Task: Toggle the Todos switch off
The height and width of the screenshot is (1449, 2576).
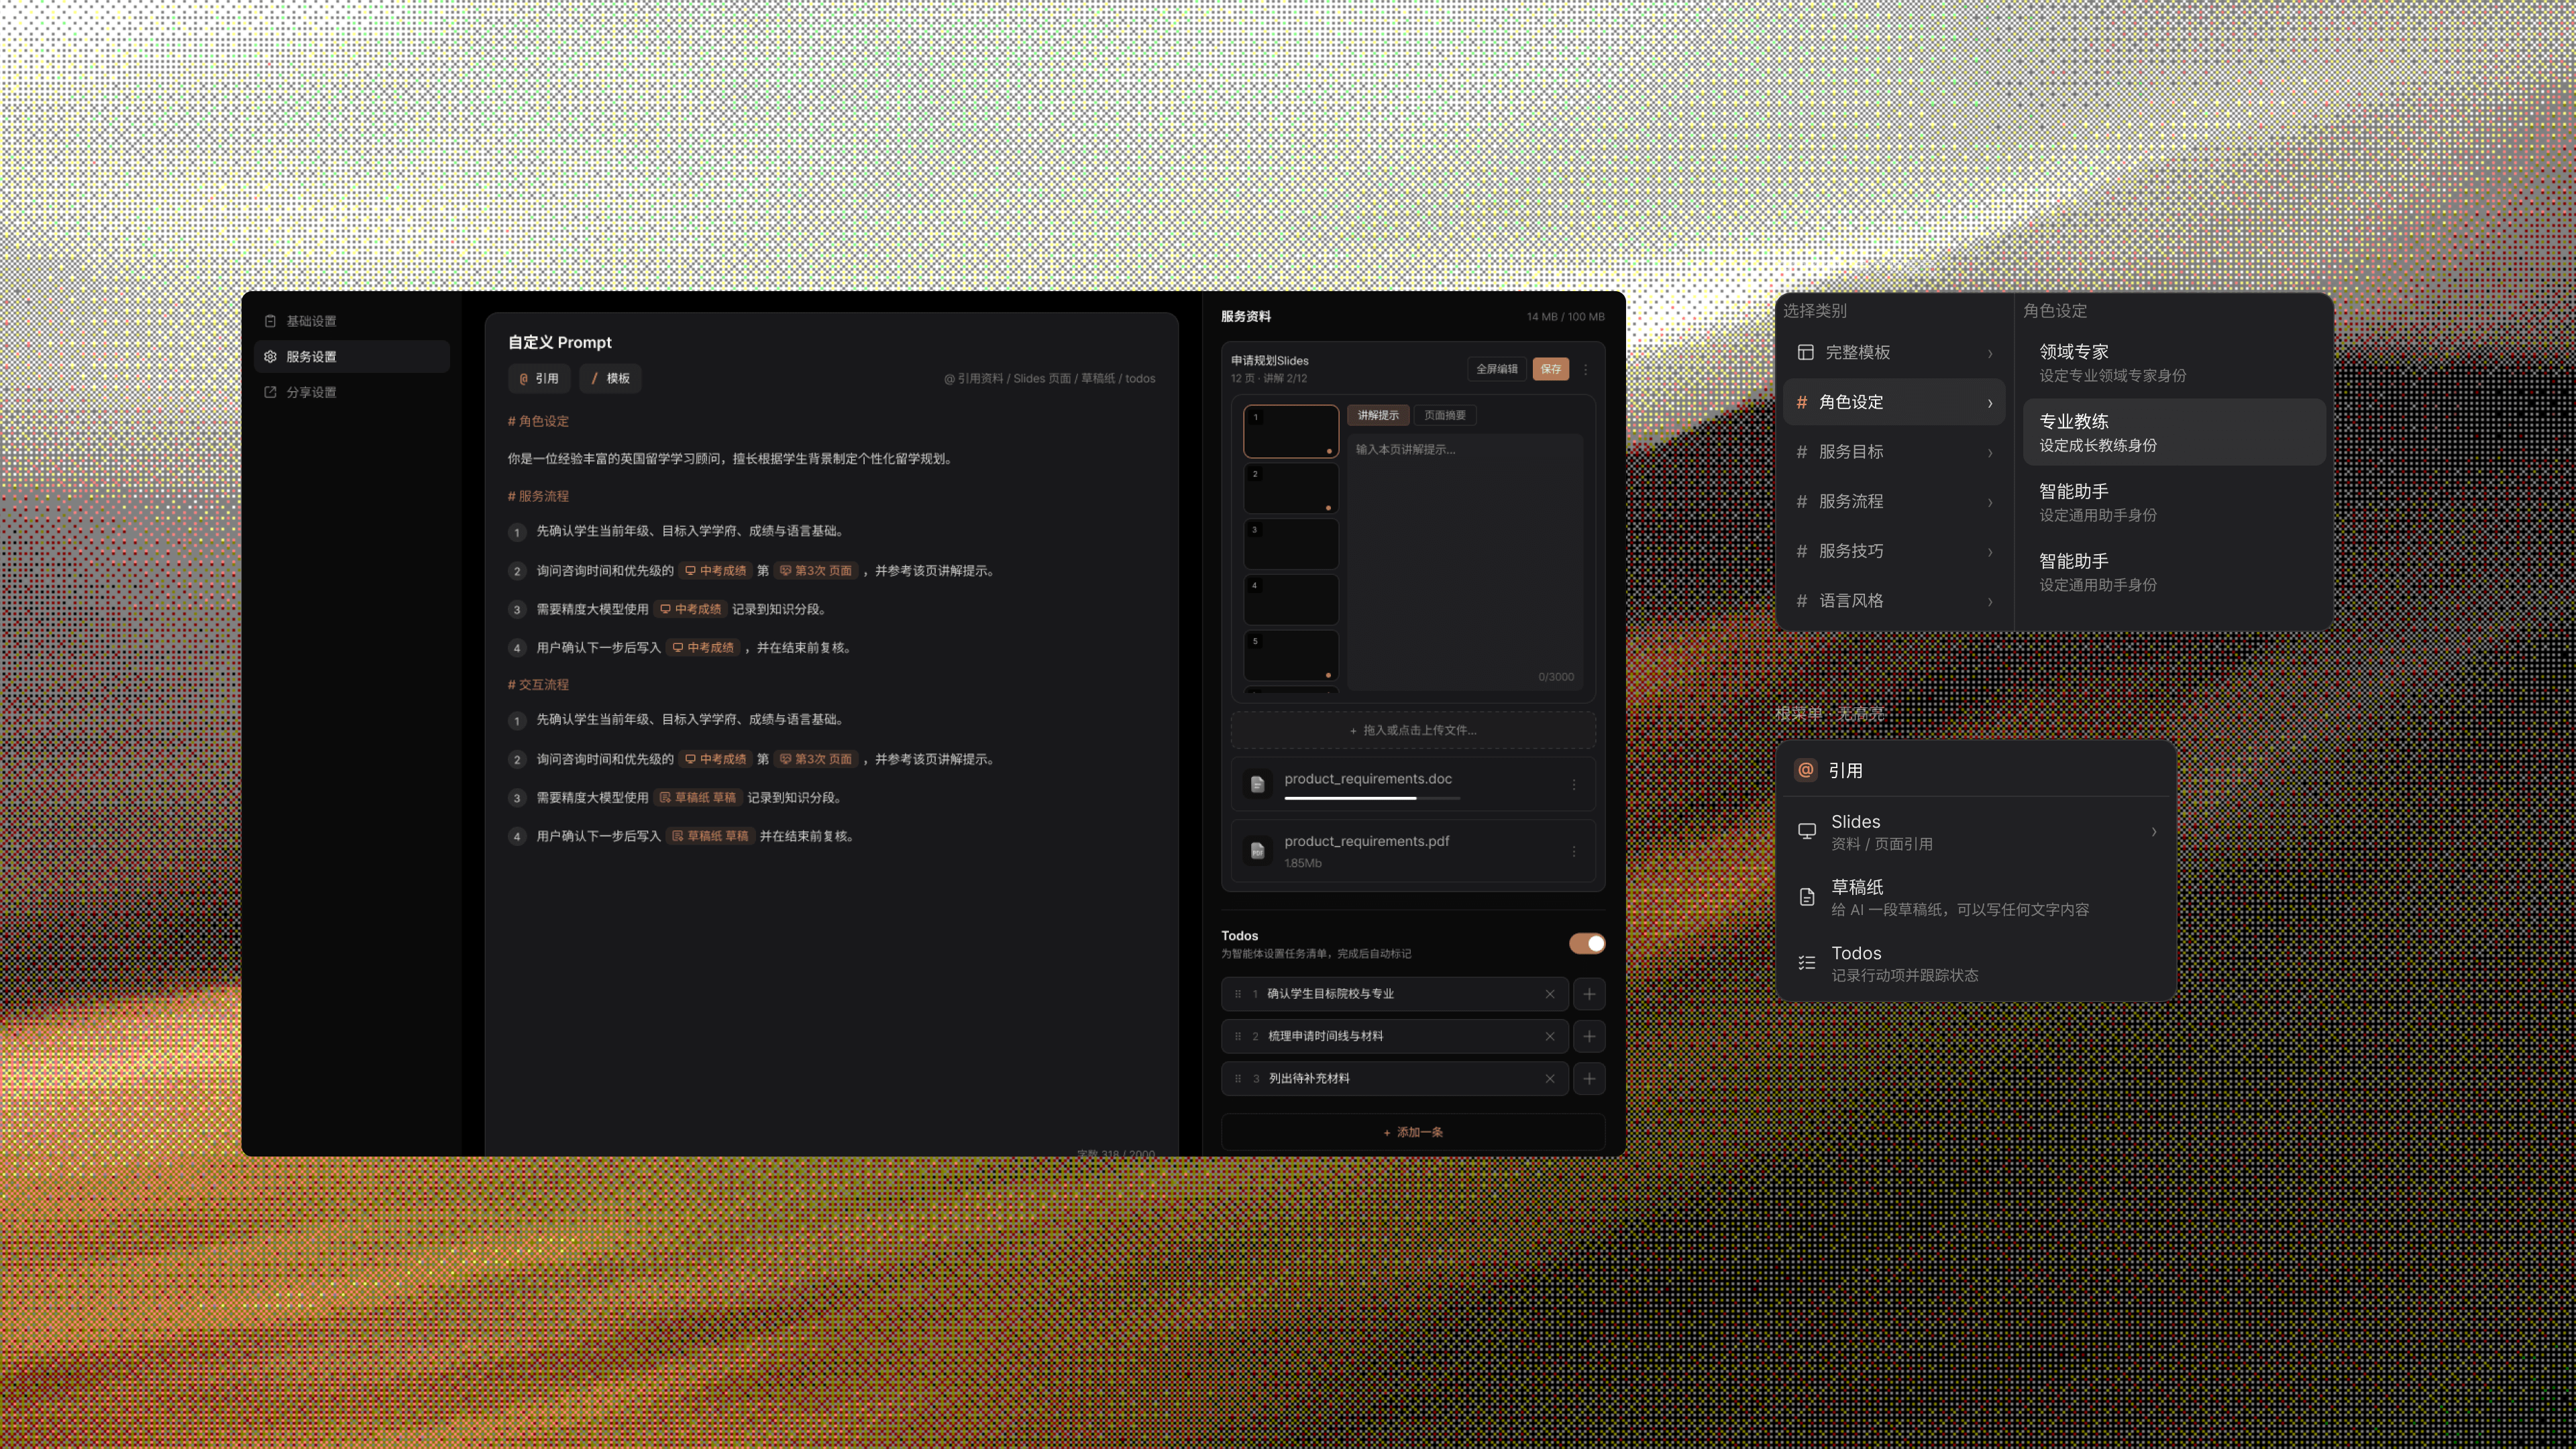Action: click(1587, 943)
